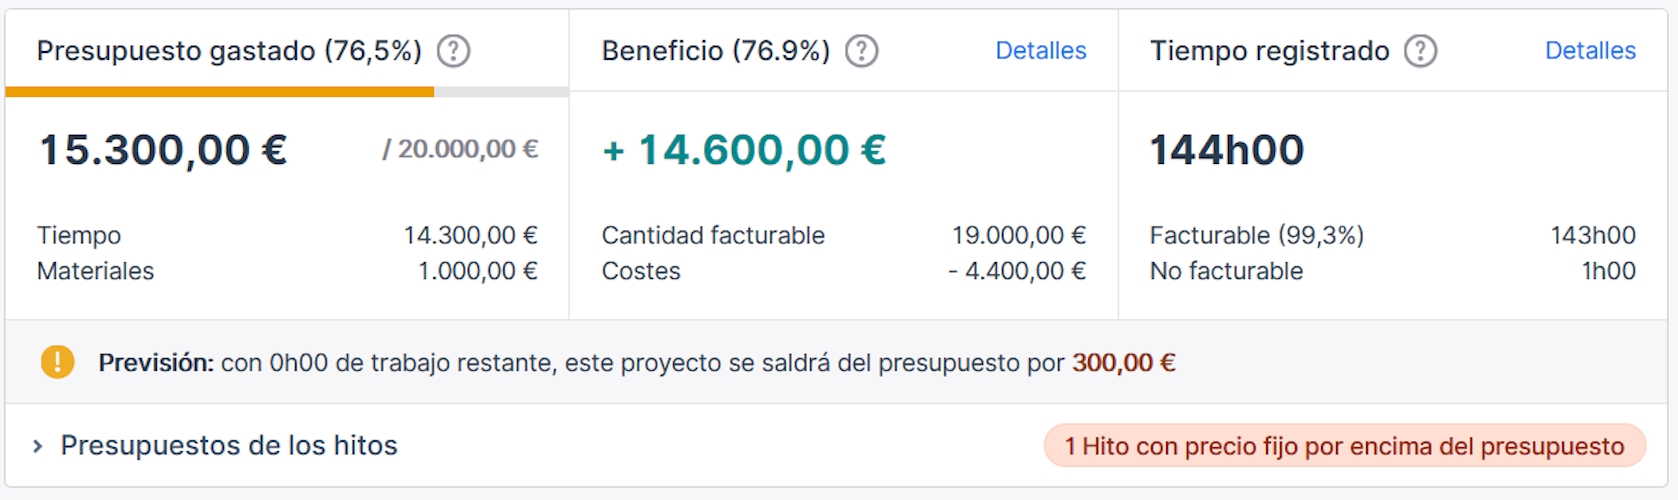The height and width of the screenshot is (500, 1678).
Task: Click the question mark beside Tiempo registrado
Action: click(1420, 51)
